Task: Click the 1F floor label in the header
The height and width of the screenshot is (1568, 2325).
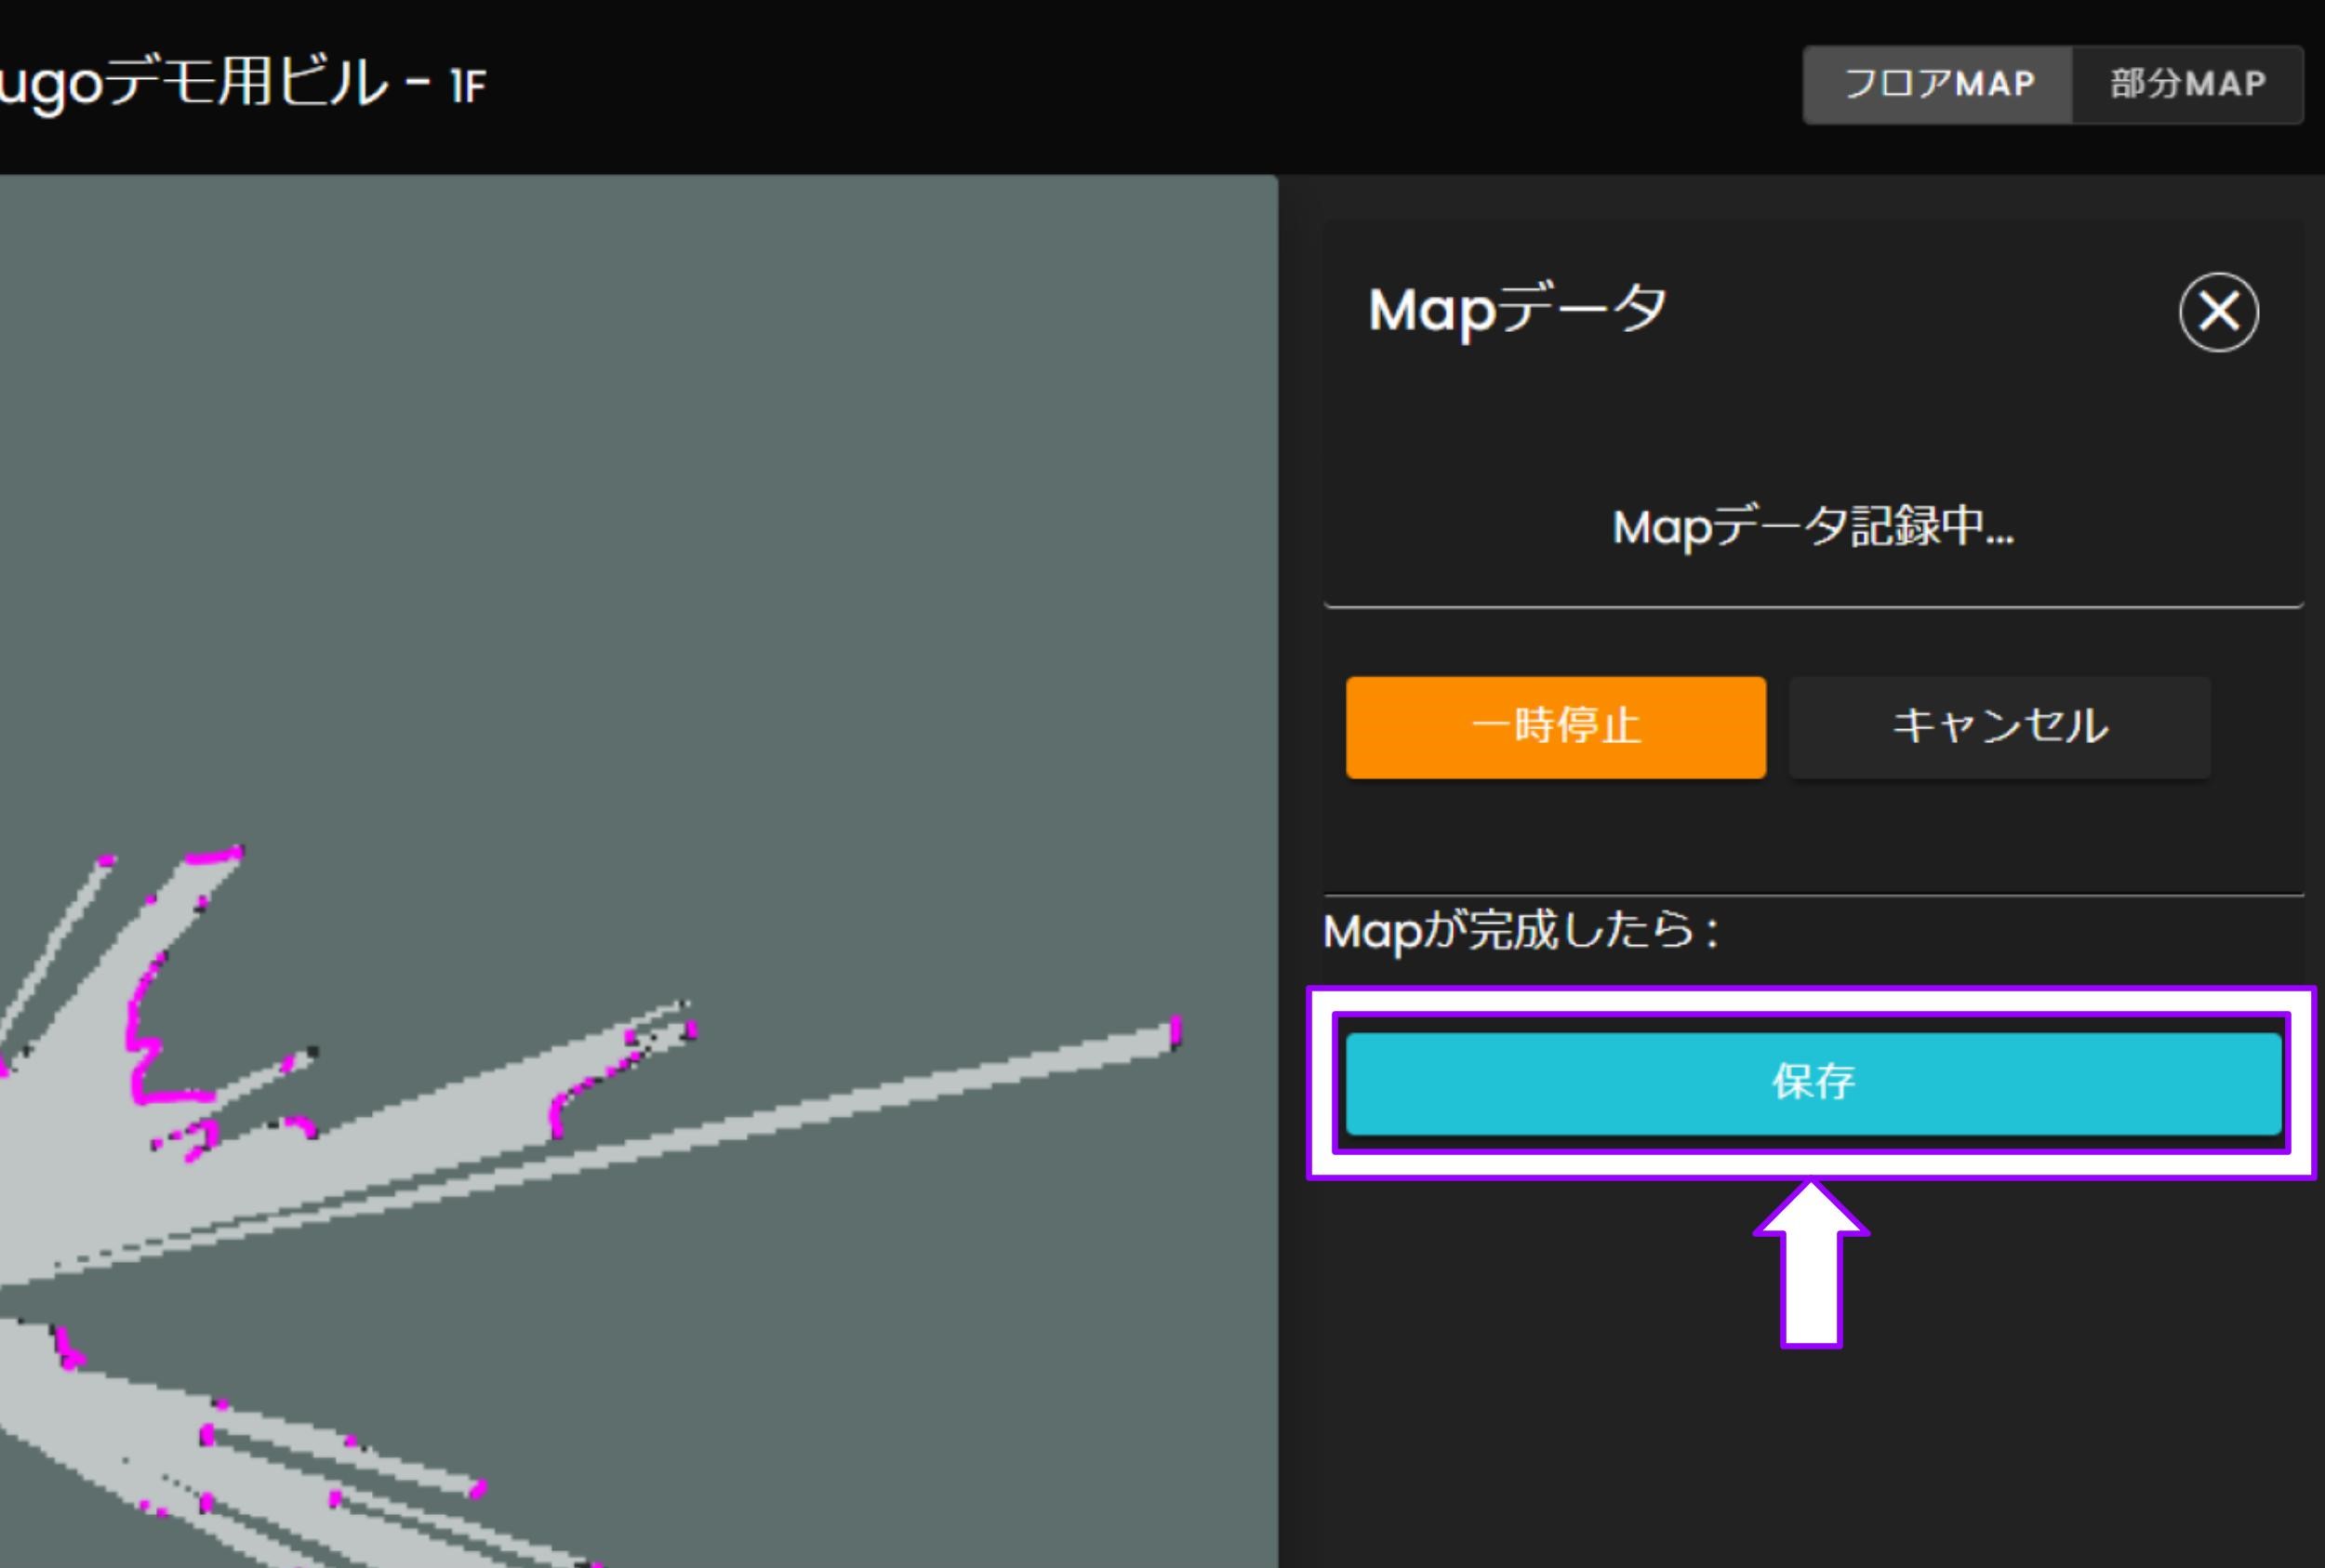Action: [x=466, y=86]
